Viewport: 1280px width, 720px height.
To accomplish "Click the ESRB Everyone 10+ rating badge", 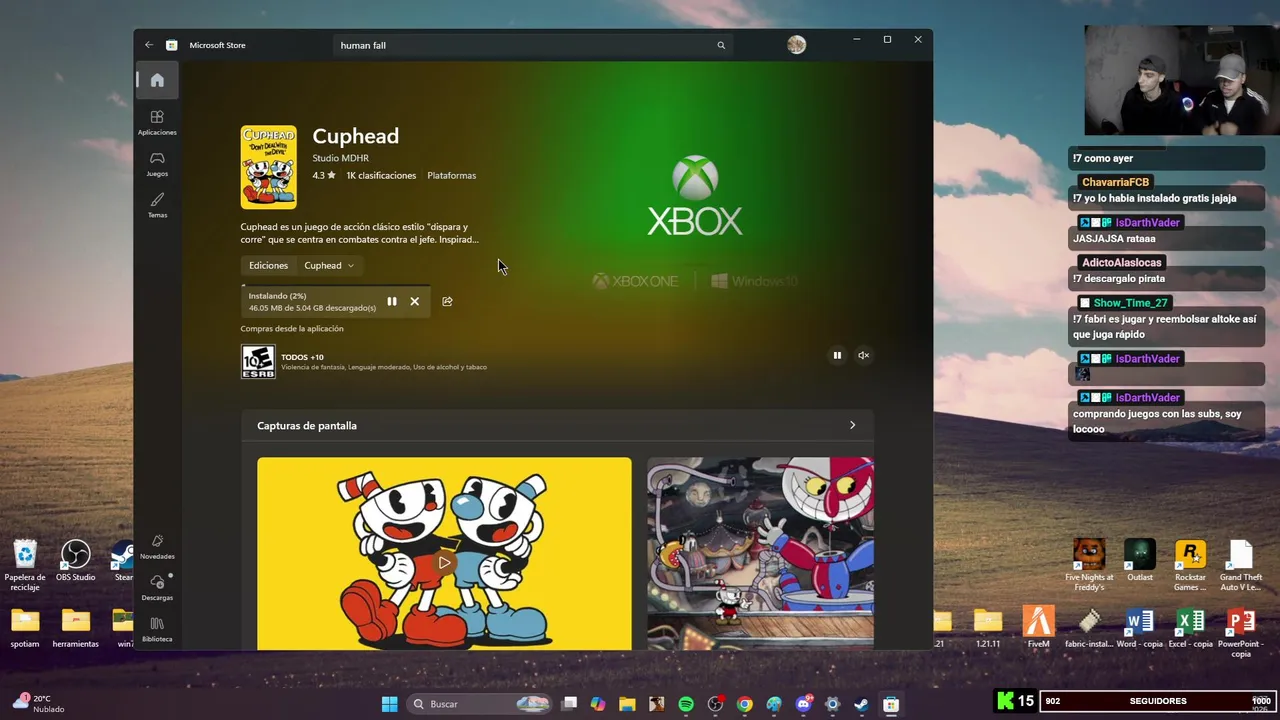I will tap(258, 361).
